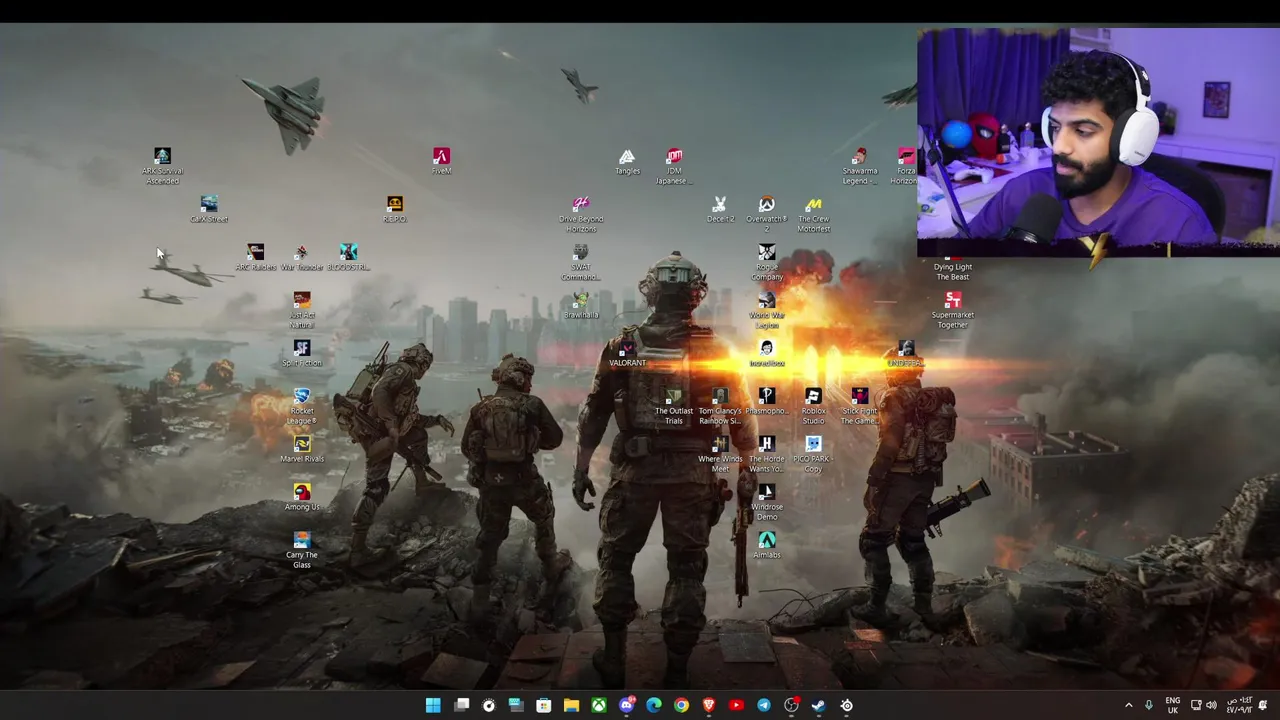
Task: Select the Brawlhalla desktop icon
Action: point(581,305)
